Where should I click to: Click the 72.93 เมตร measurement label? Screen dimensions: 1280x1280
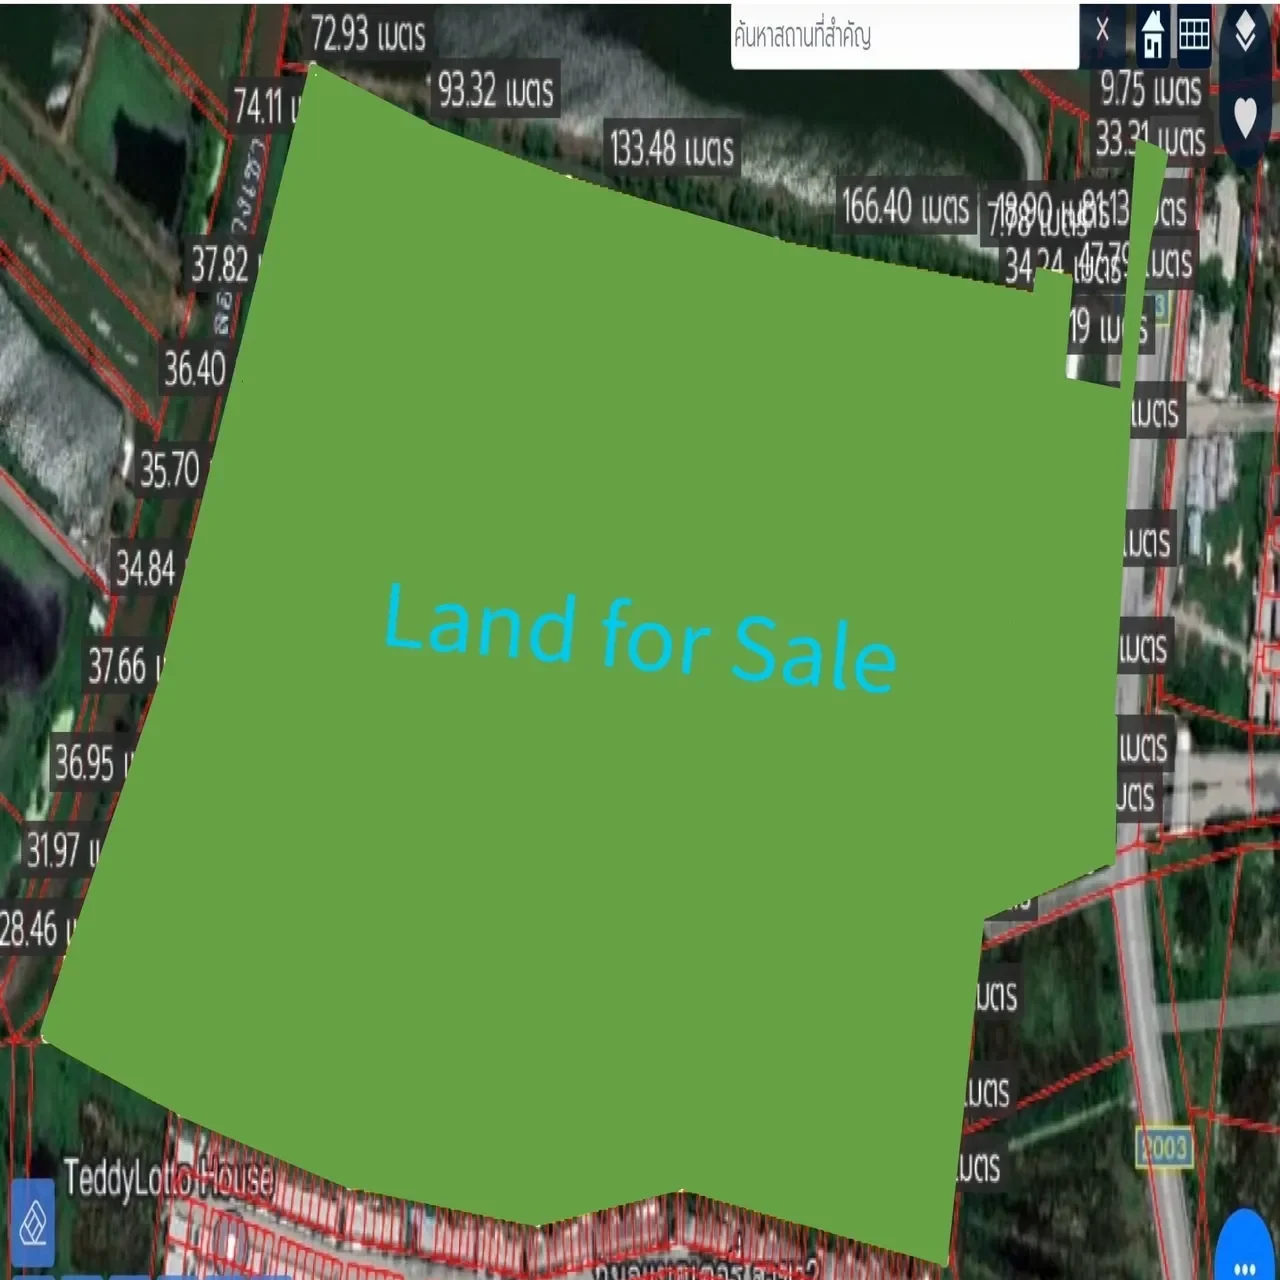tap(367, 34)
